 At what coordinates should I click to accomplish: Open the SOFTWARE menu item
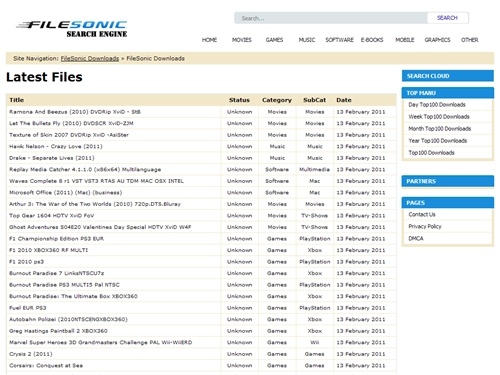(x=339, y=40)
